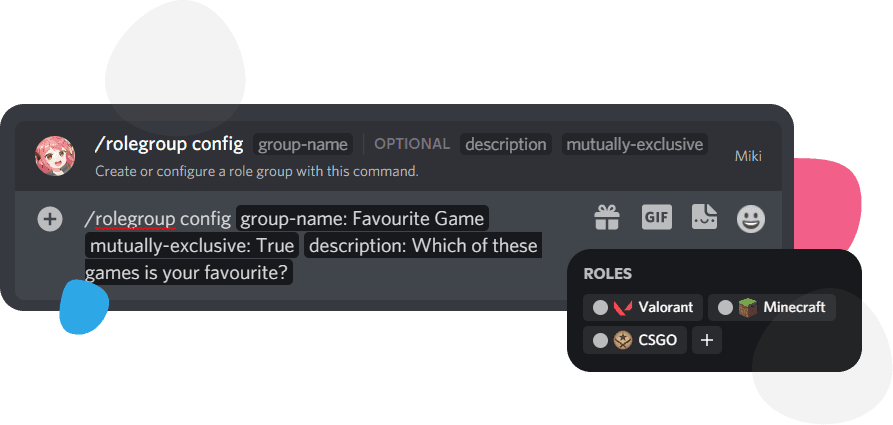Expand add-role menu with plus button

(x=707, y=340)
